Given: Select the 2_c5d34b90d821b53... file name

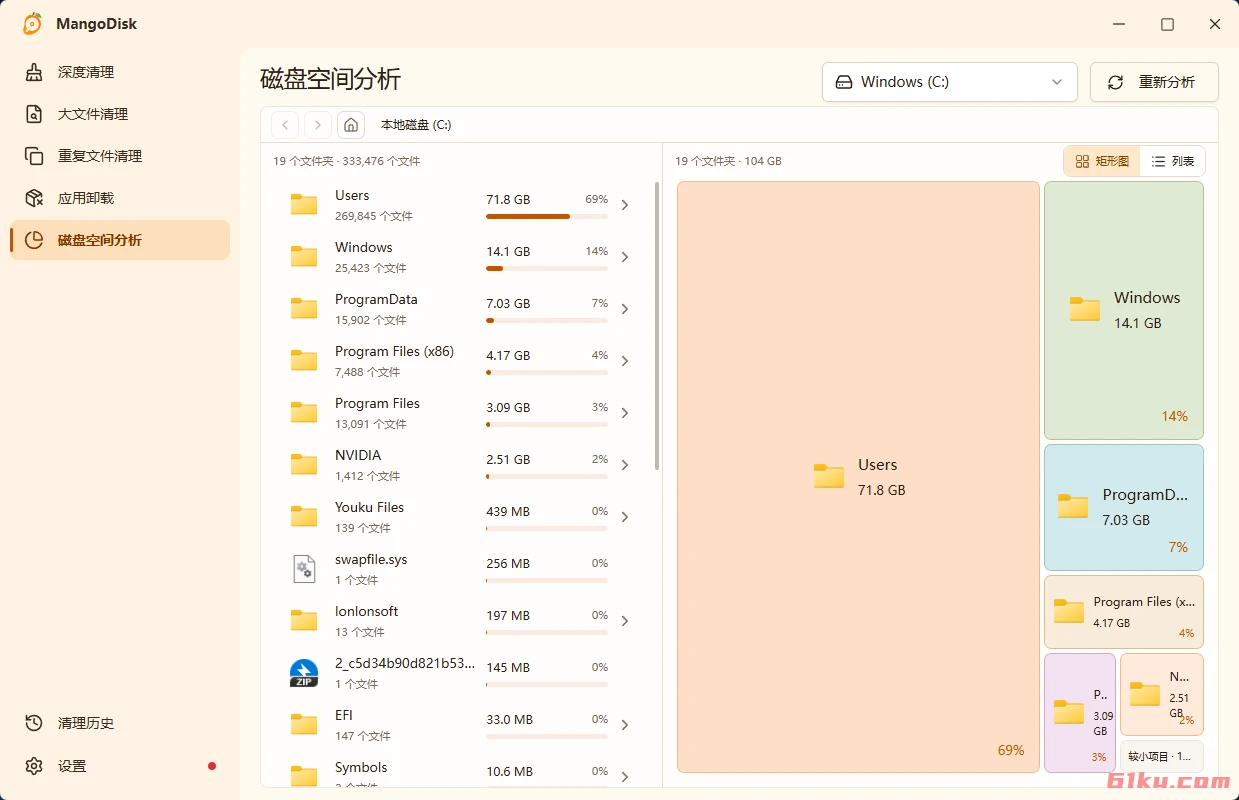Looking at the screenshot, I should [405, 663].
